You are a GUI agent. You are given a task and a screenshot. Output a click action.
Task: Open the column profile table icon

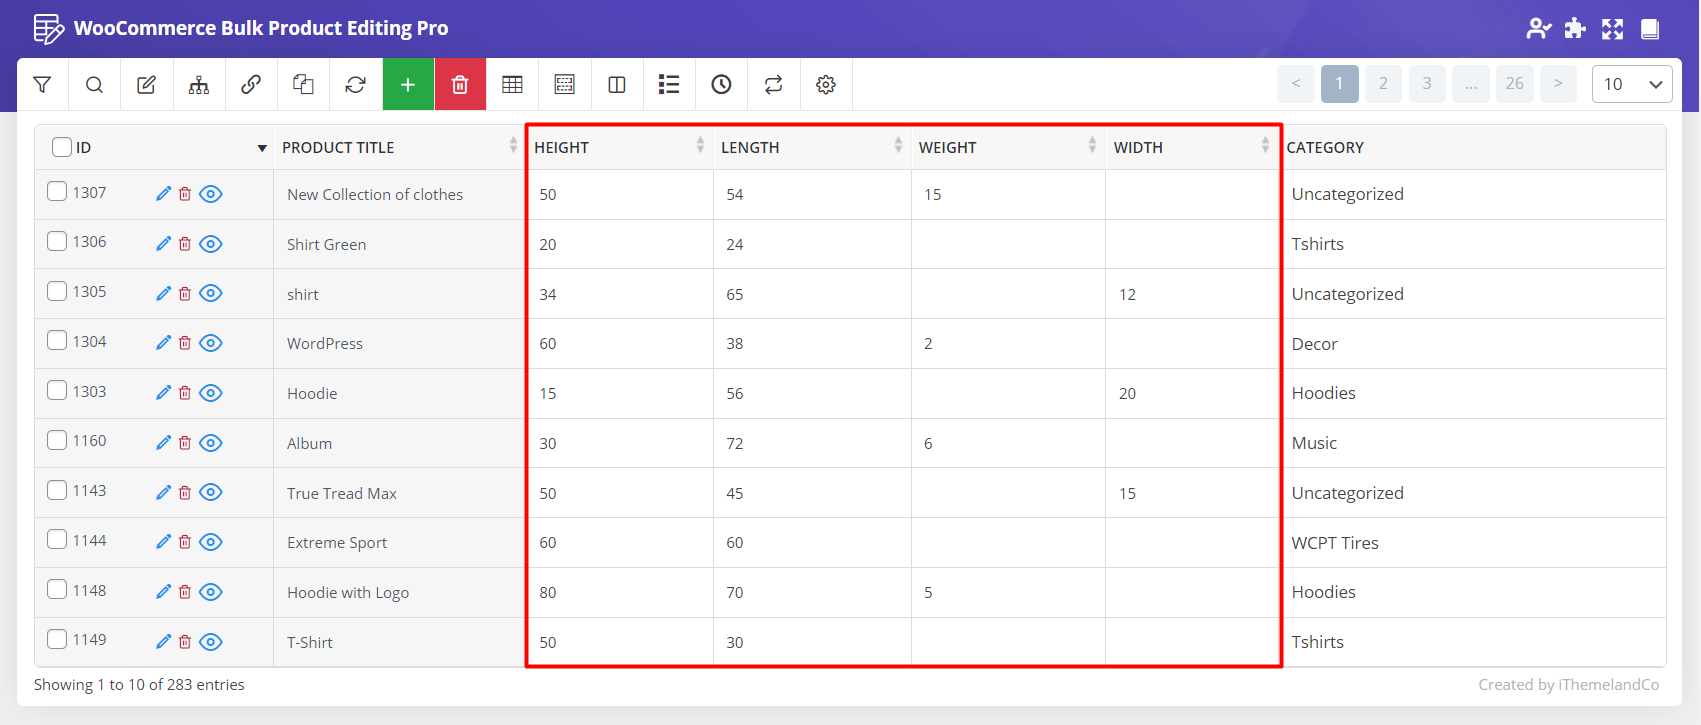click(x=512, y=85)
